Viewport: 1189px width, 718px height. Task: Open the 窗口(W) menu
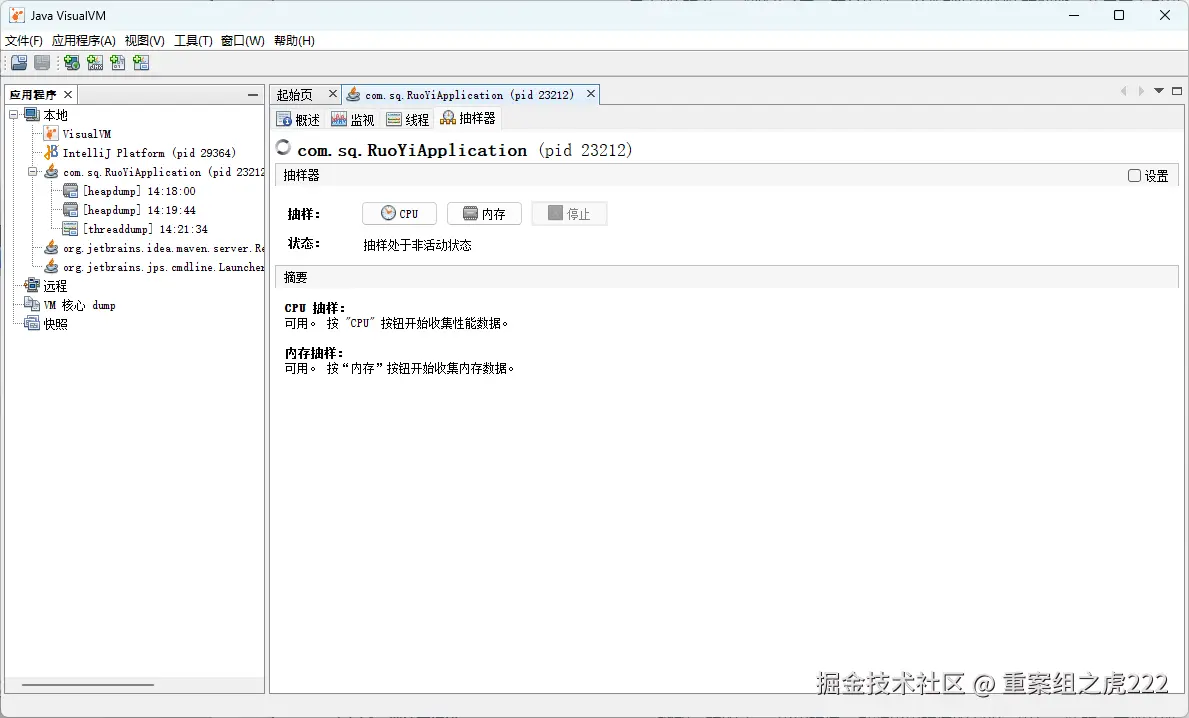click(243, 41)
